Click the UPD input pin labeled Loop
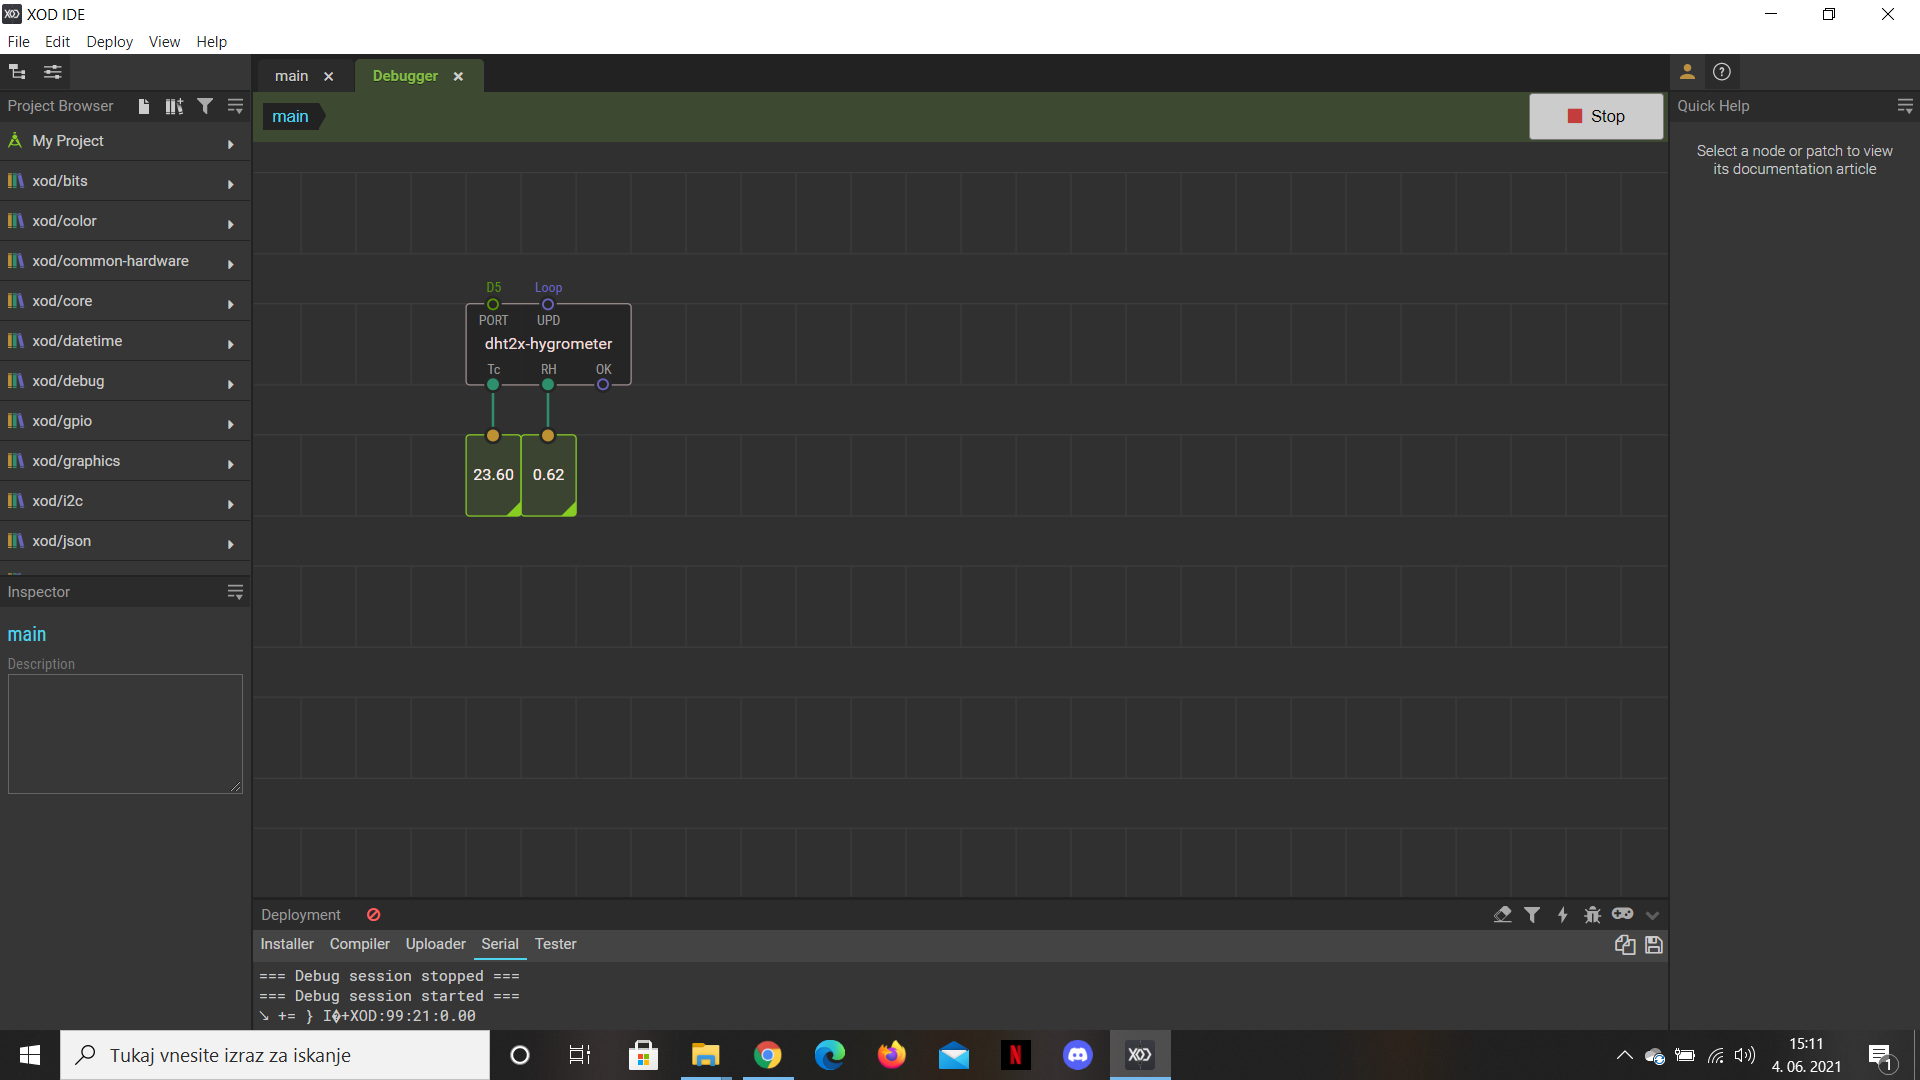Viewport: 1920px width, 1080px height. point(548,305)
